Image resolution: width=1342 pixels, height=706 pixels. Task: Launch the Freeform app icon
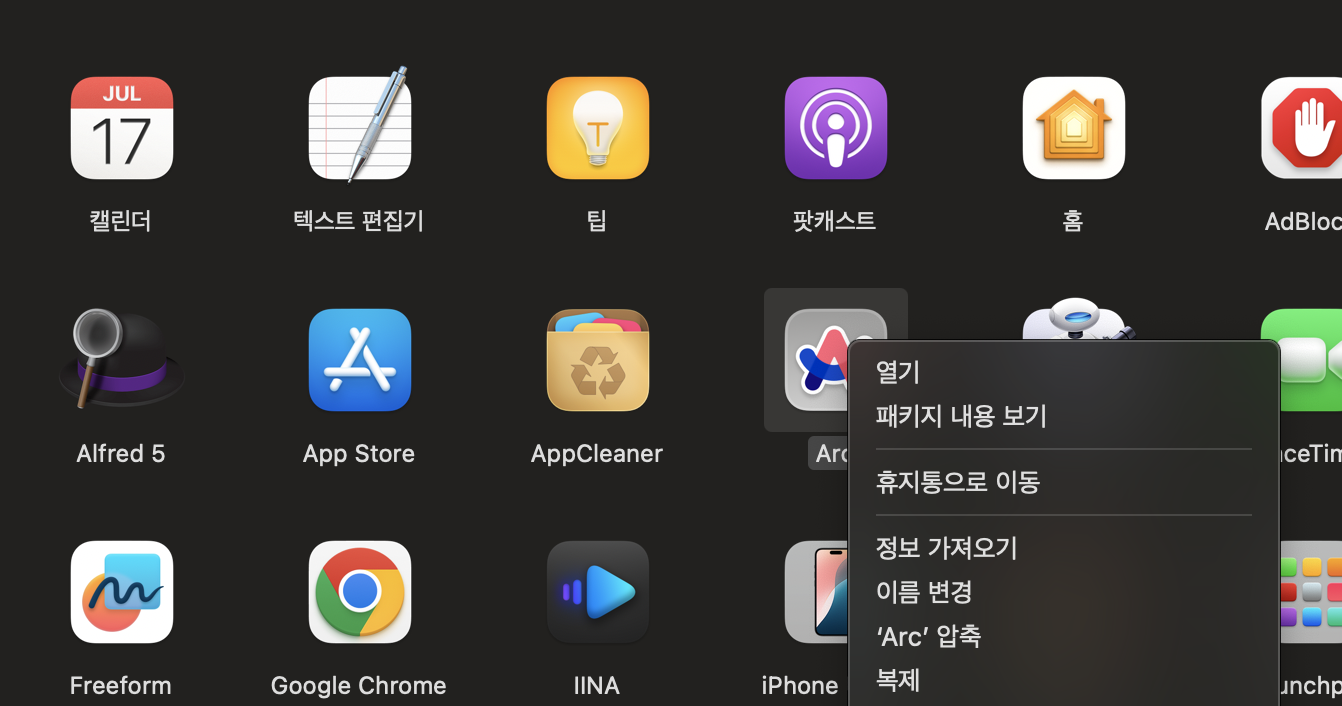122,592
